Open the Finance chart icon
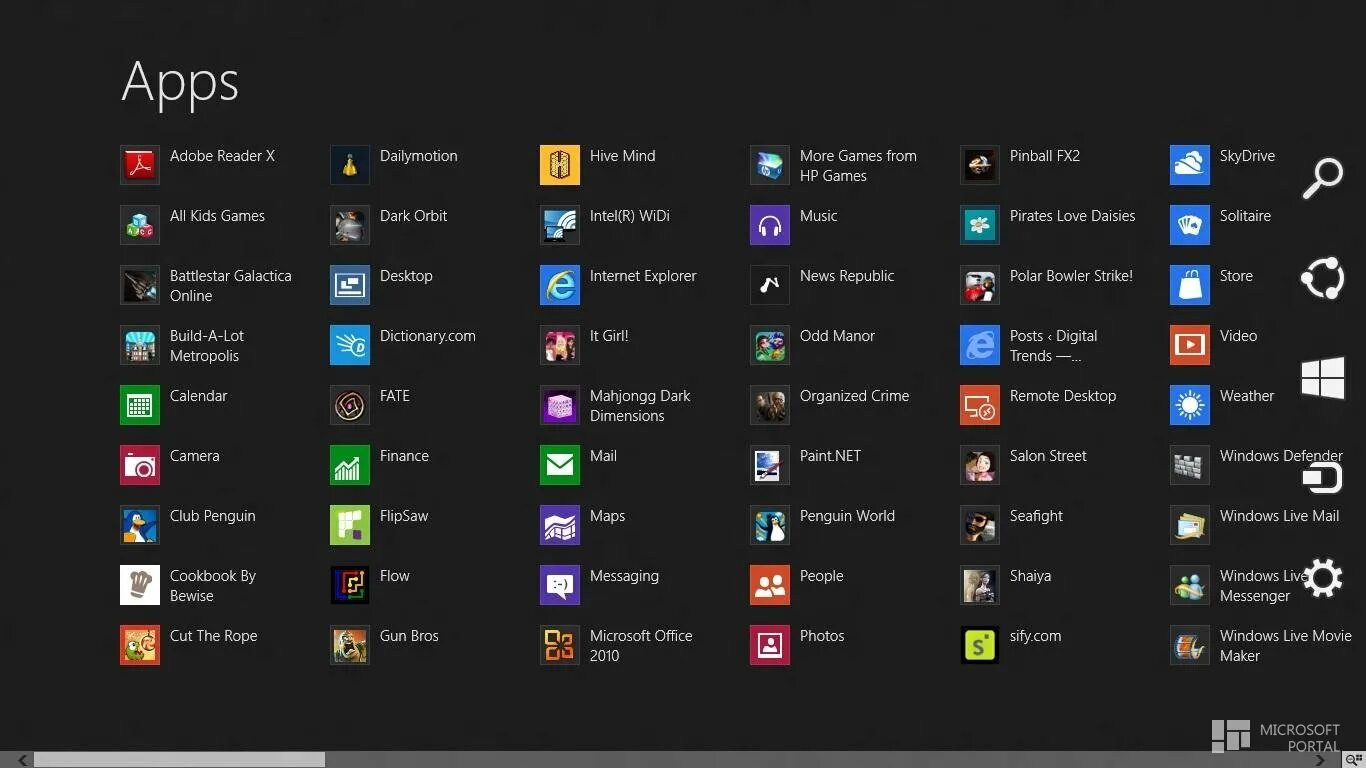 [x=350, y=465]
